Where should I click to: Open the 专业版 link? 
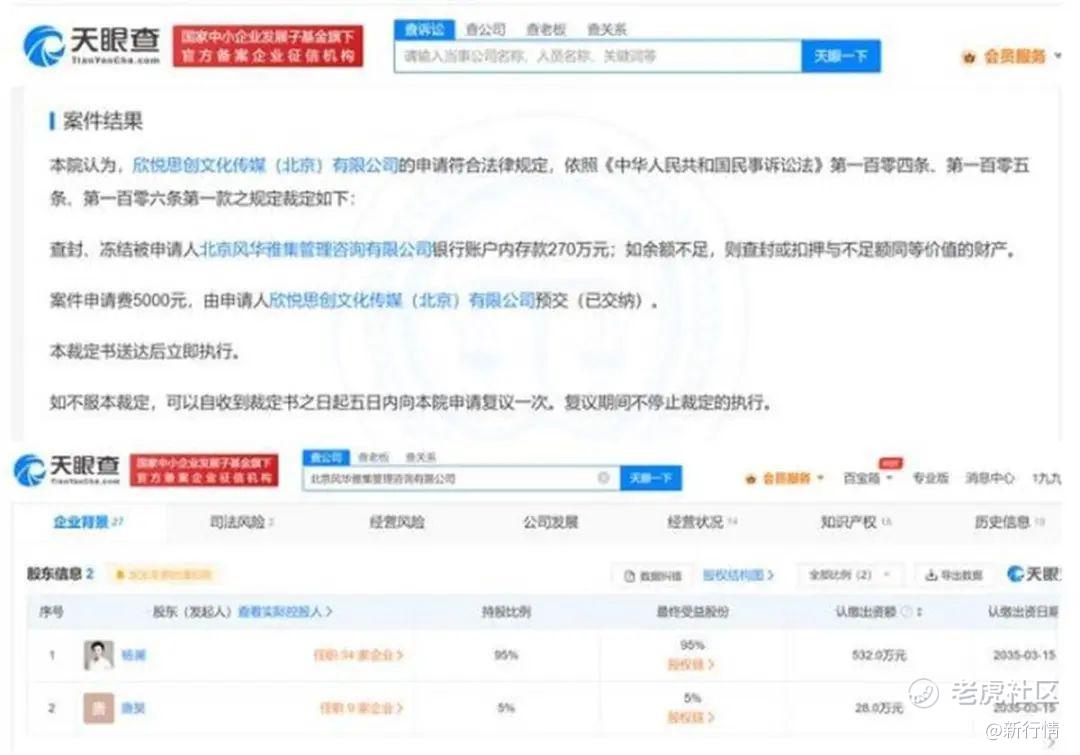[931, 478]
